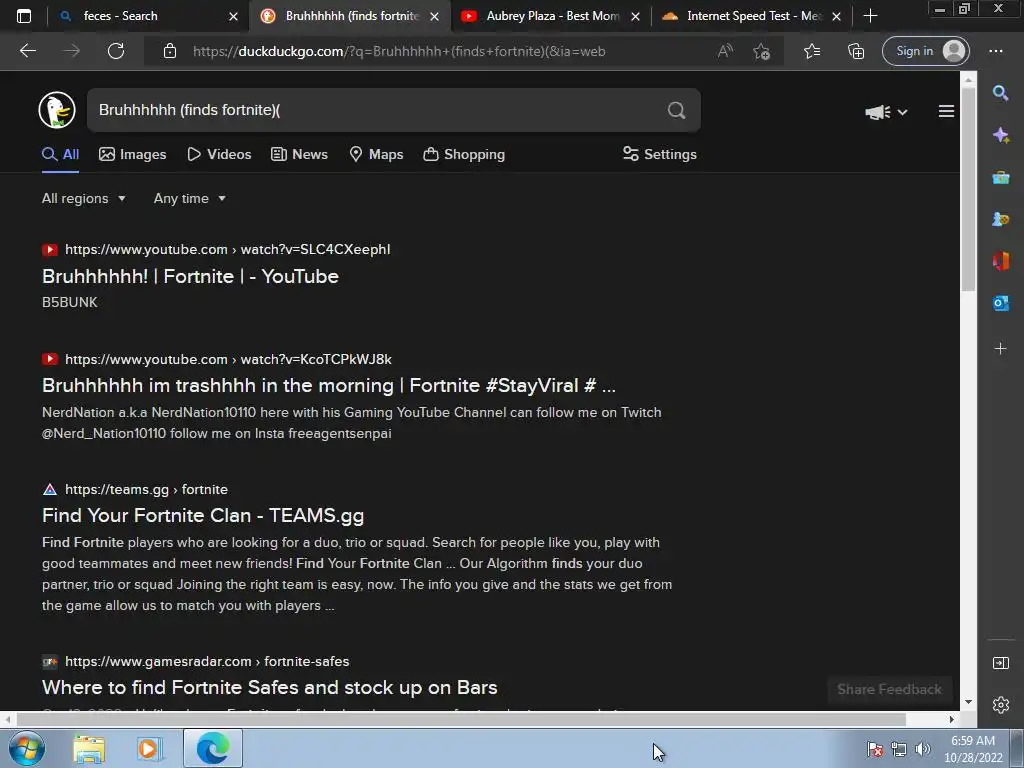Screen dimensions: 1024x768
Task: Open a new tab with plus icon
Action: 870,16
